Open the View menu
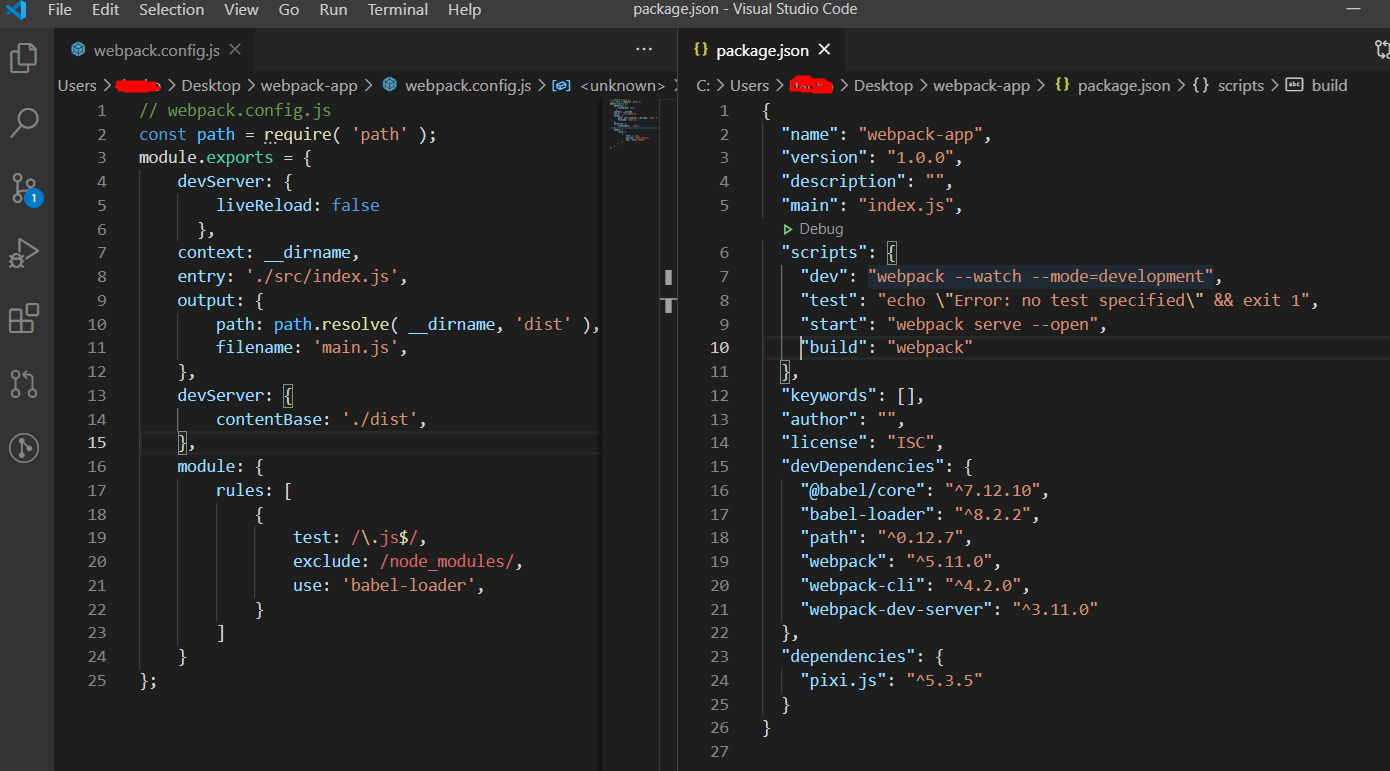Image resolution: width=1390 pixels, height=771 pixels. click(x=241, y=10)
